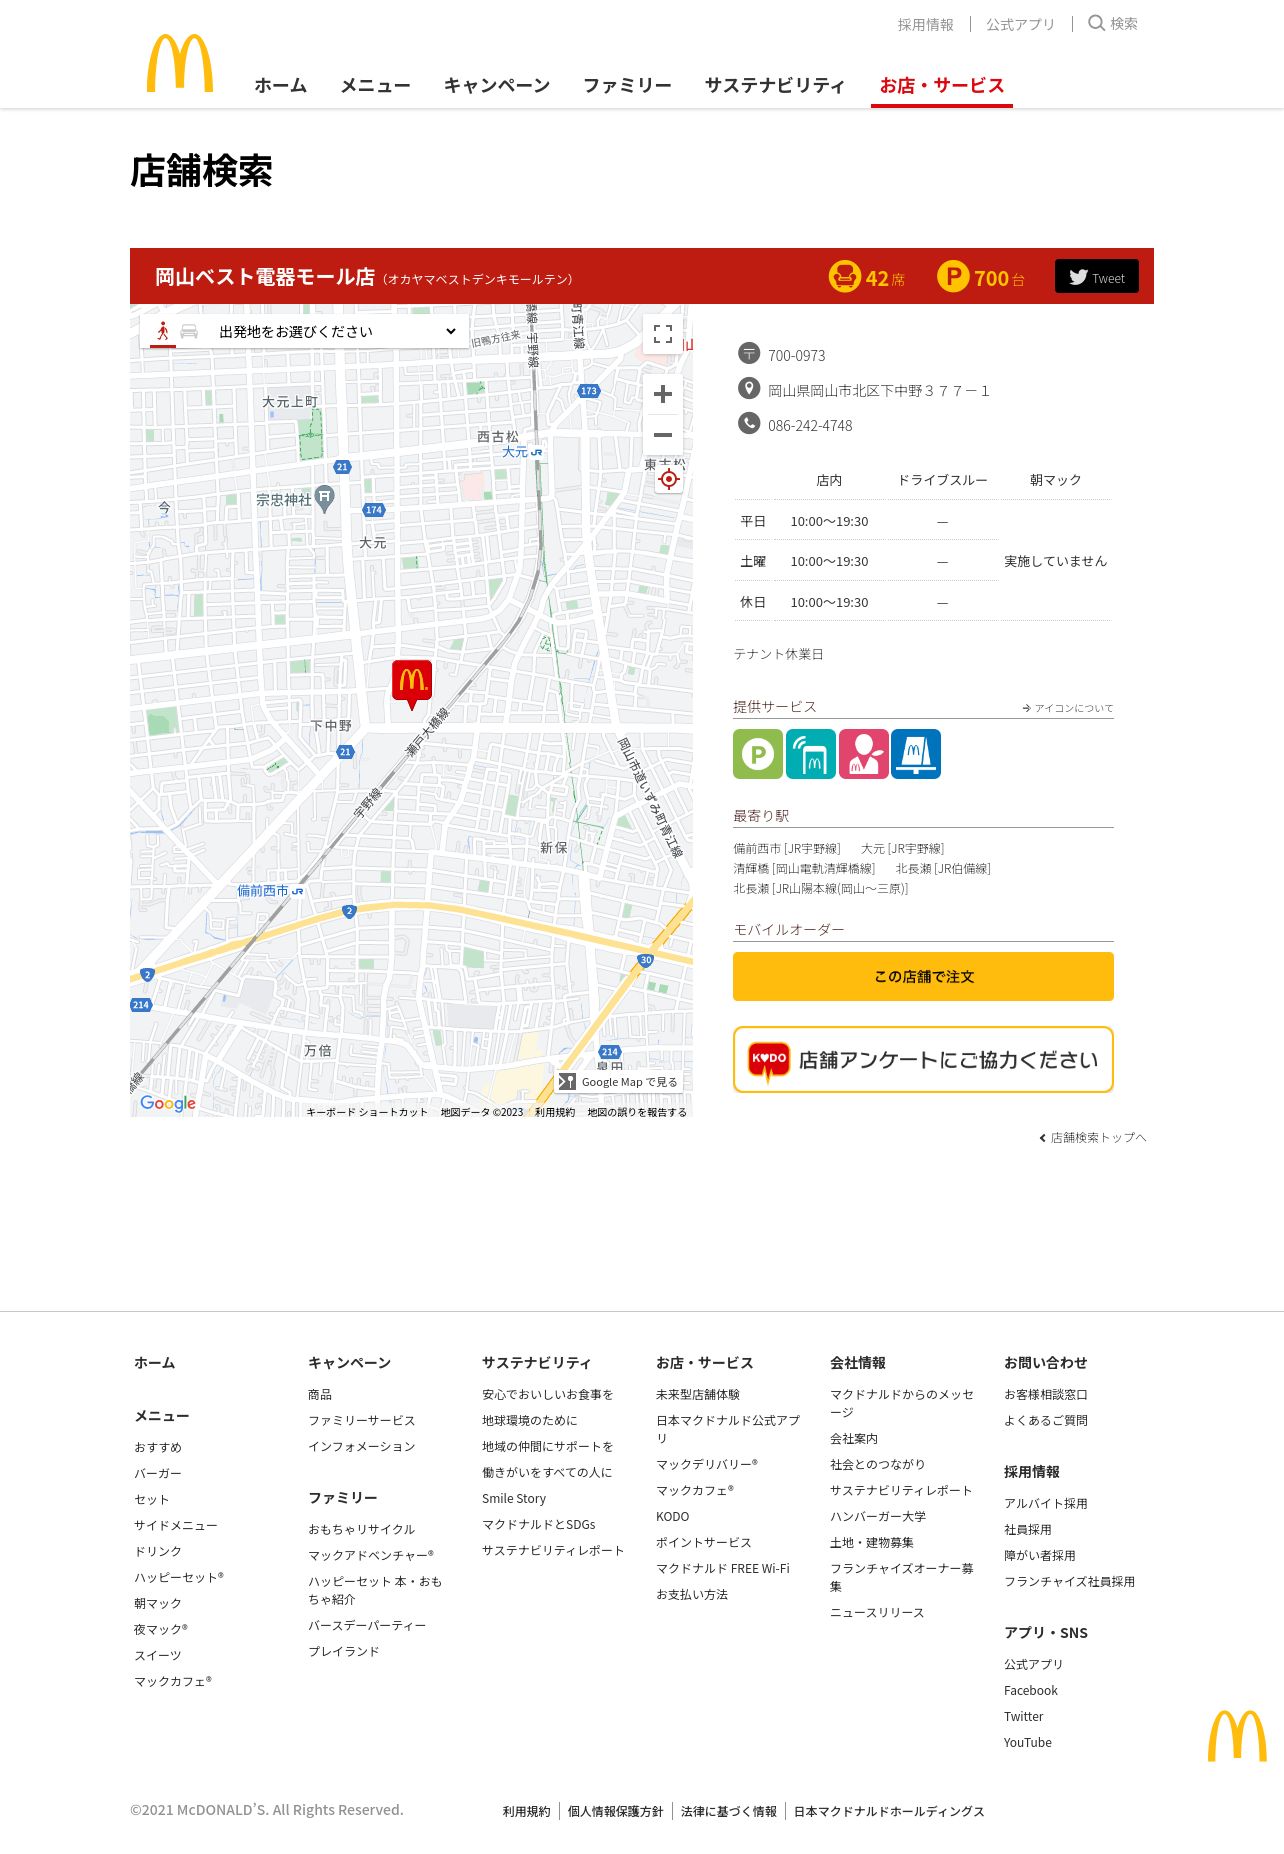1284x1854 pixels.
Task: Open the ファミリー nav item
Action: [x=627, y=85]
